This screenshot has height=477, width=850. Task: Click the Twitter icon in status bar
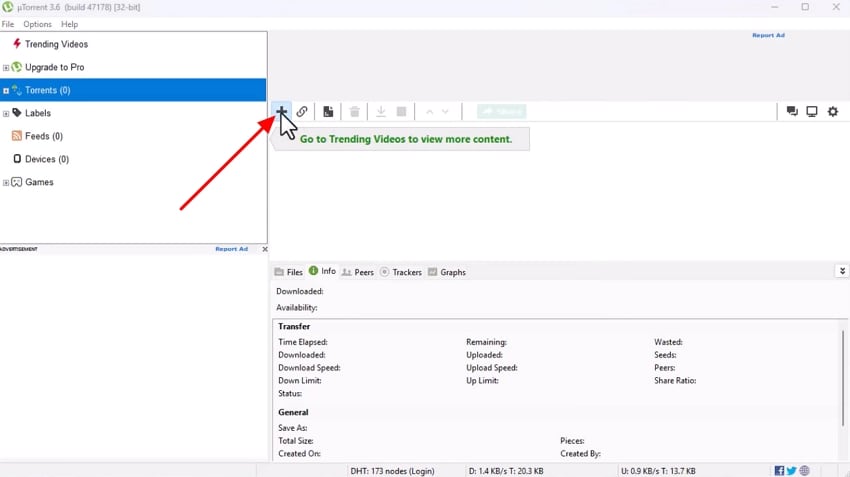click(x=791, y=470)
